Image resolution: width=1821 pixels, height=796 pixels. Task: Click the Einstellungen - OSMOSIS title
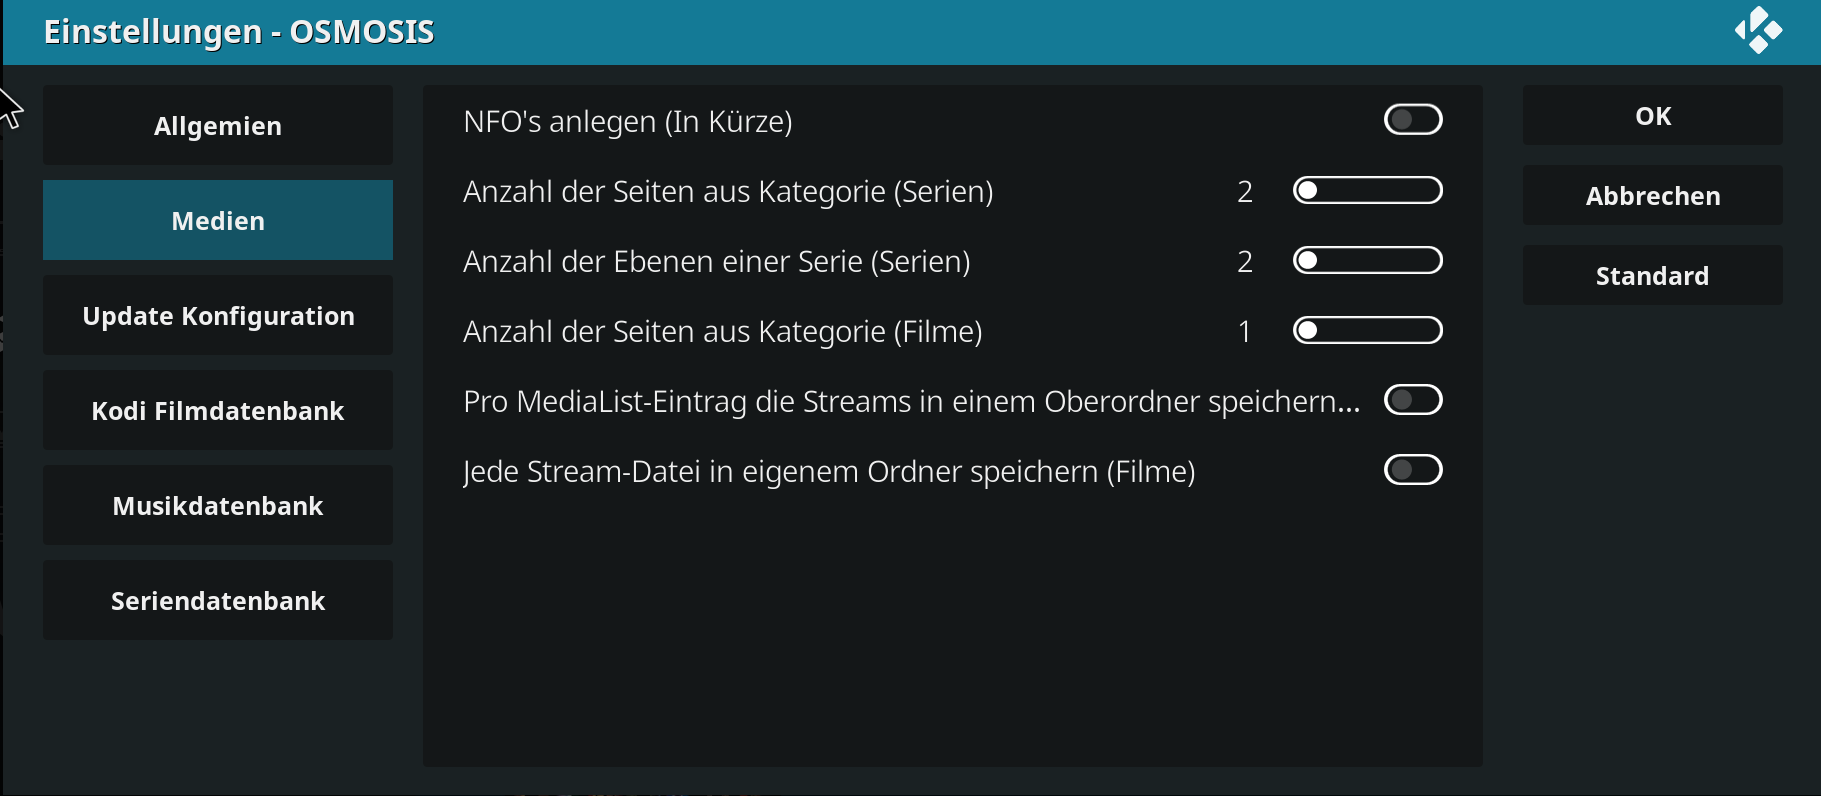[239, 32]
